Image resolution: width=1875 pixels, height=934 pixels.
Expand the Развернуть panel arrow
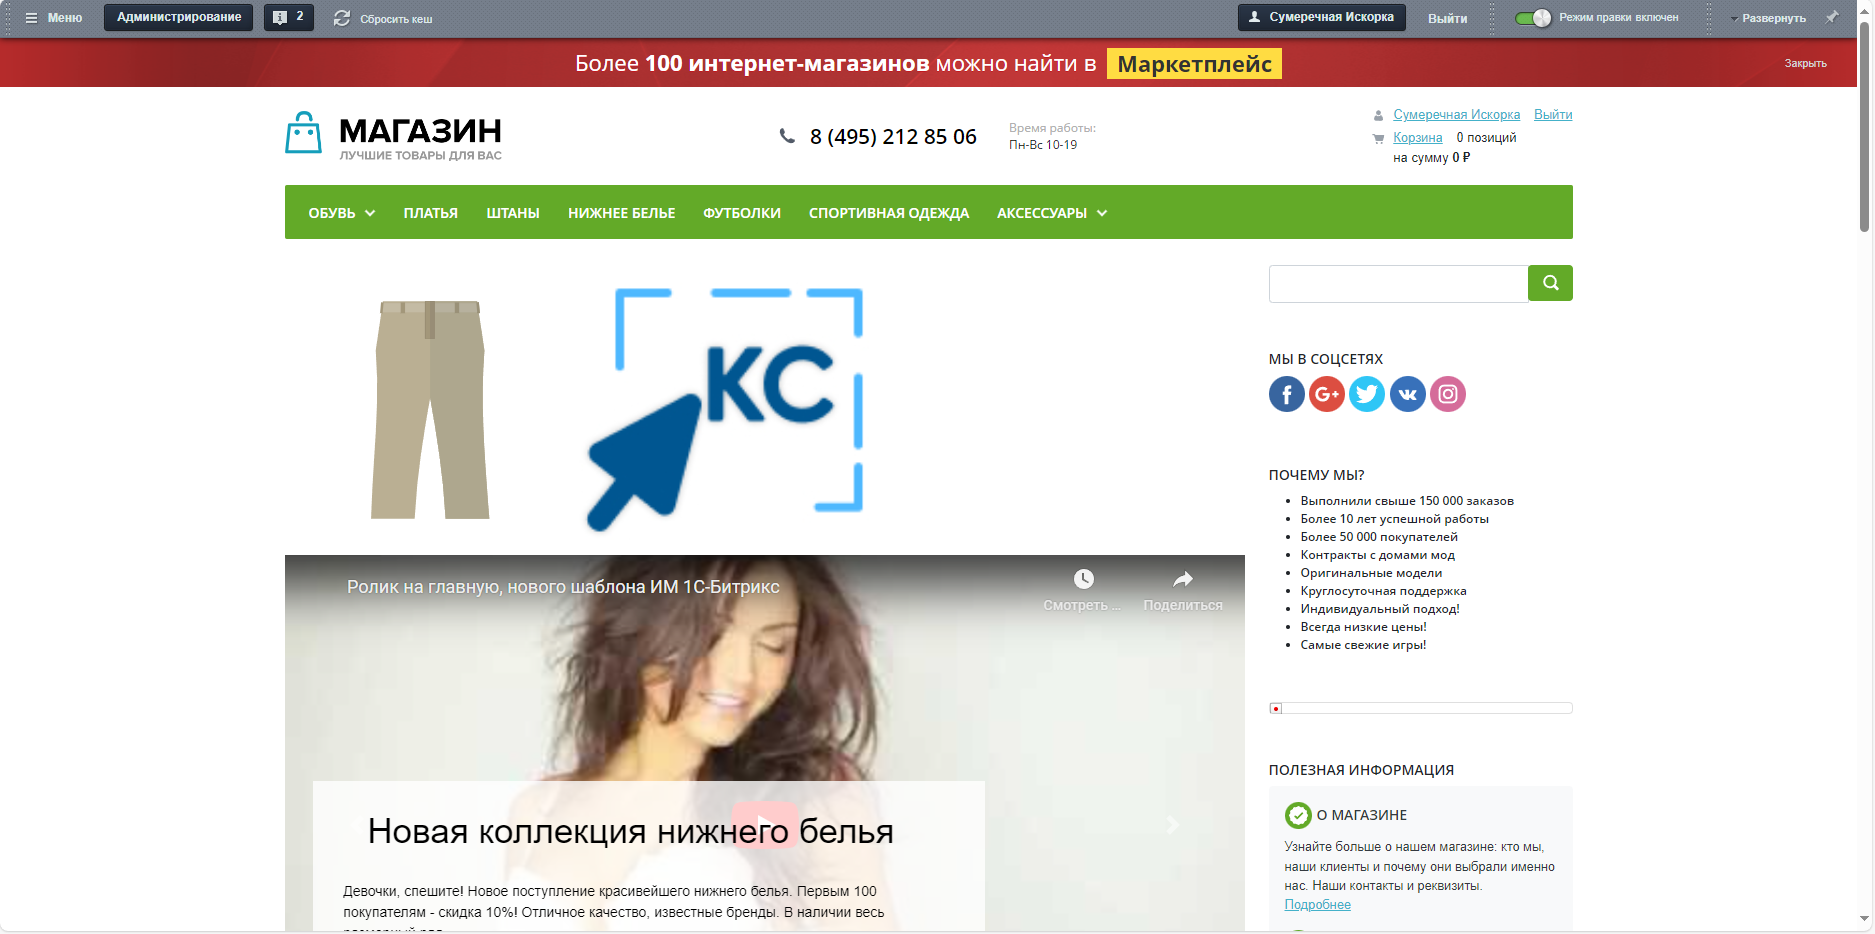pos(1734,19)
